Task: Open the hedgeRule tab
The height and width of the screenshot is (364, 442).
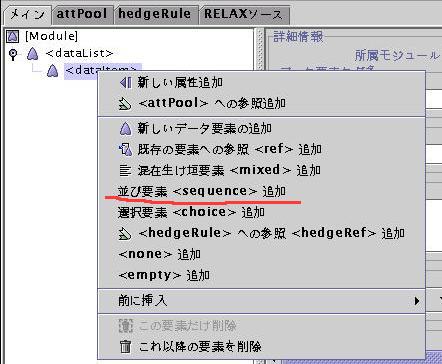Action: point(155,14)
